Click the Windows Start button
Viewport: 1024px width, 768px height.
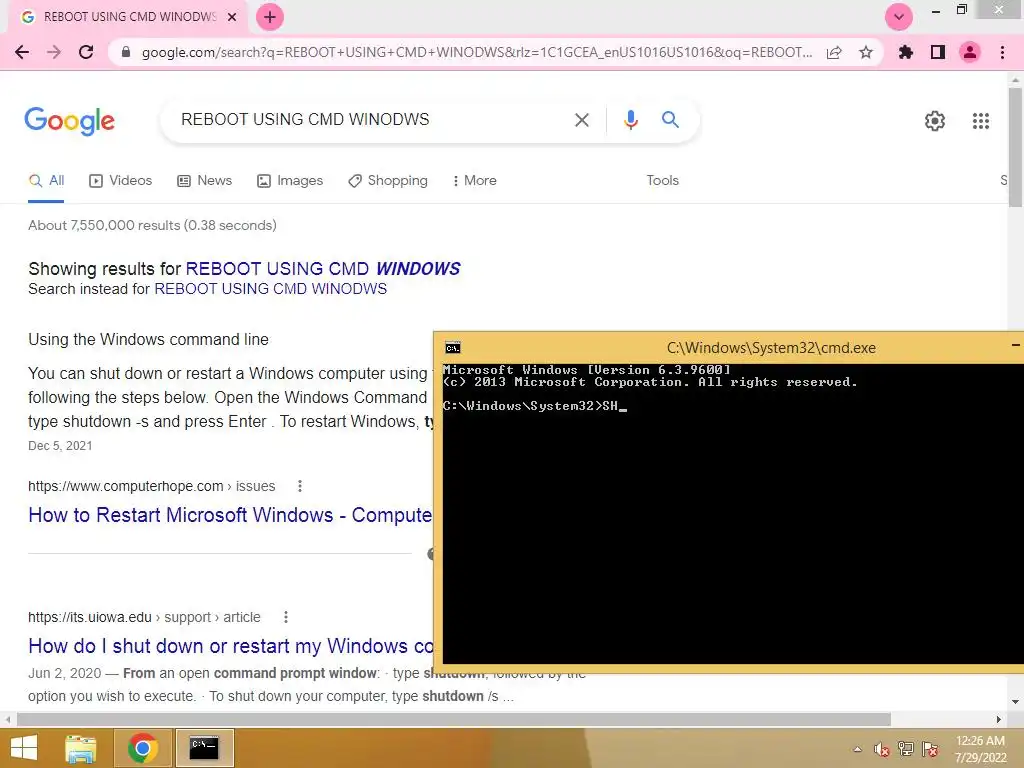click(24, 748)
